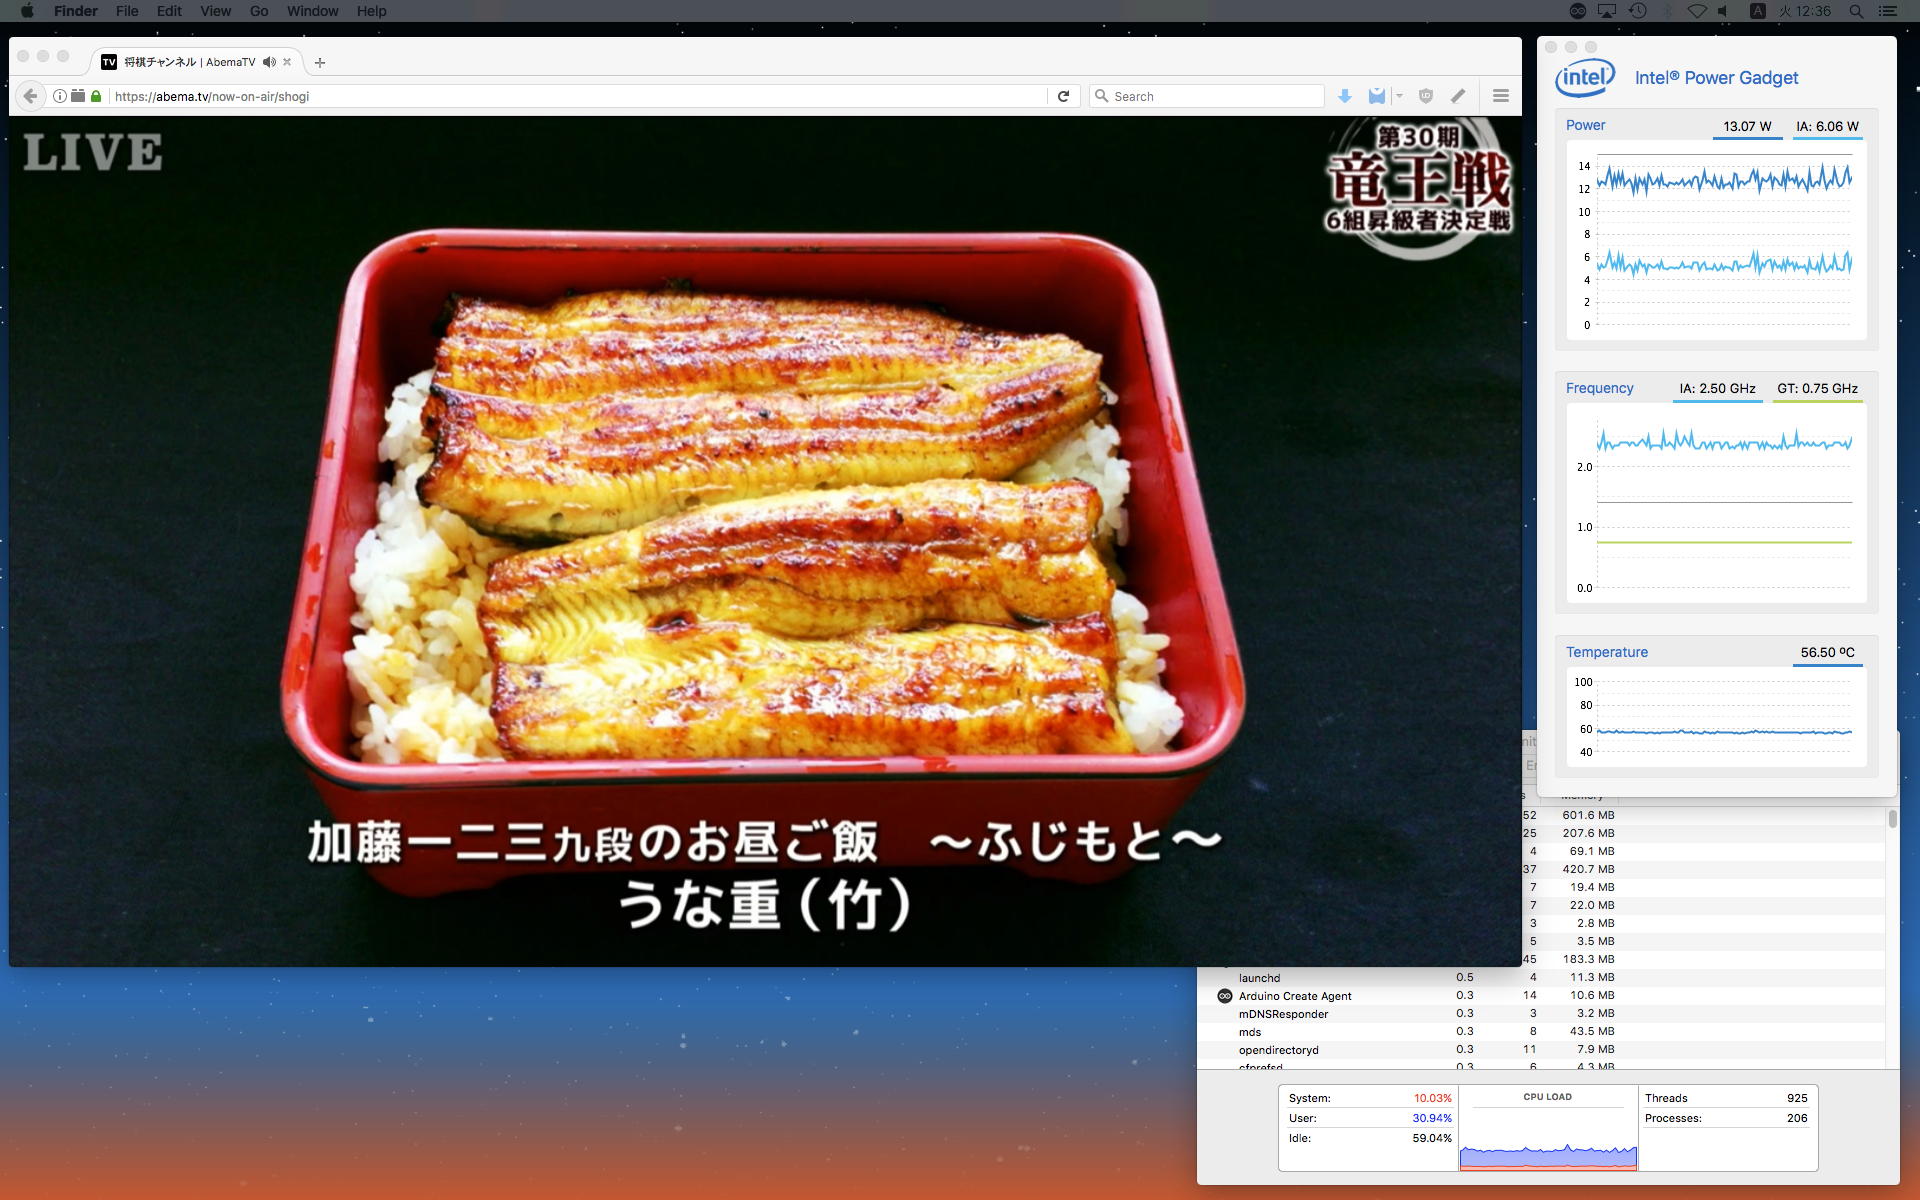Click the site information (i) icon
The height and width of the screenshot is (1200, 1920).
pyautogui.click(x=60, y=96)
